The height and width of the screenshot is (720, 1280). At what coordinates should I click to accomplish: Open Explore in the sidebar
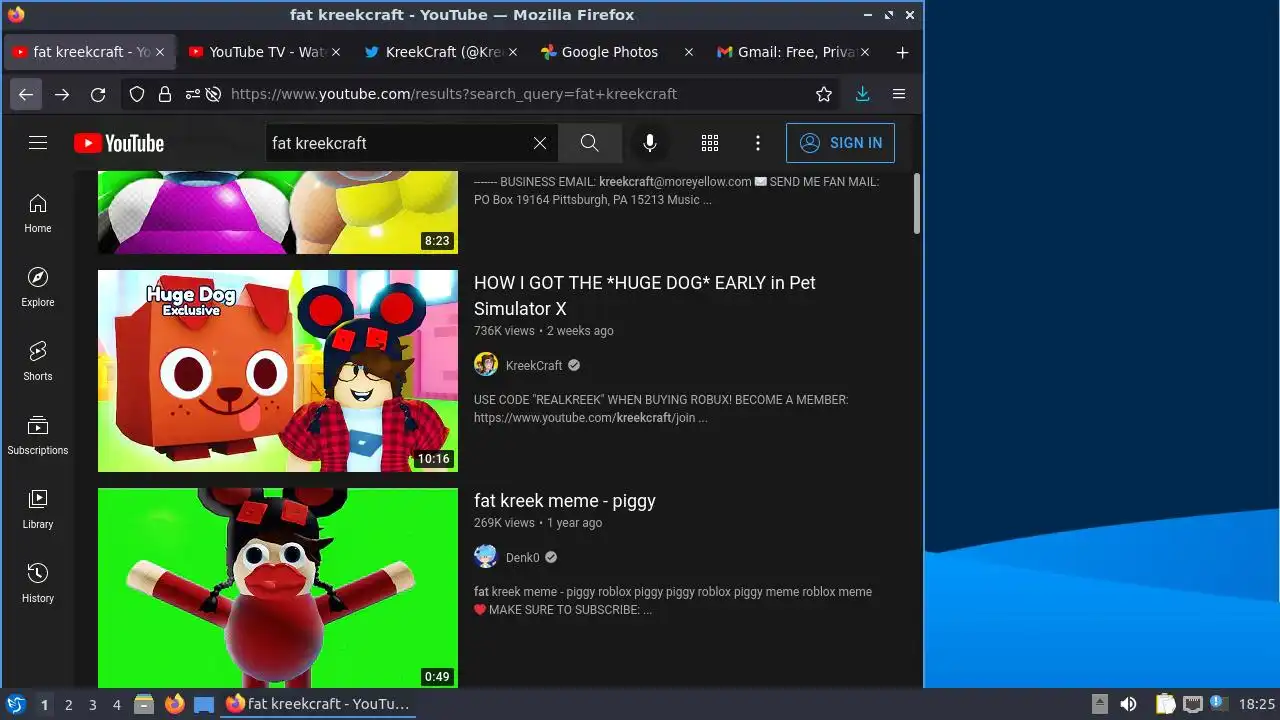click(38, 288)
